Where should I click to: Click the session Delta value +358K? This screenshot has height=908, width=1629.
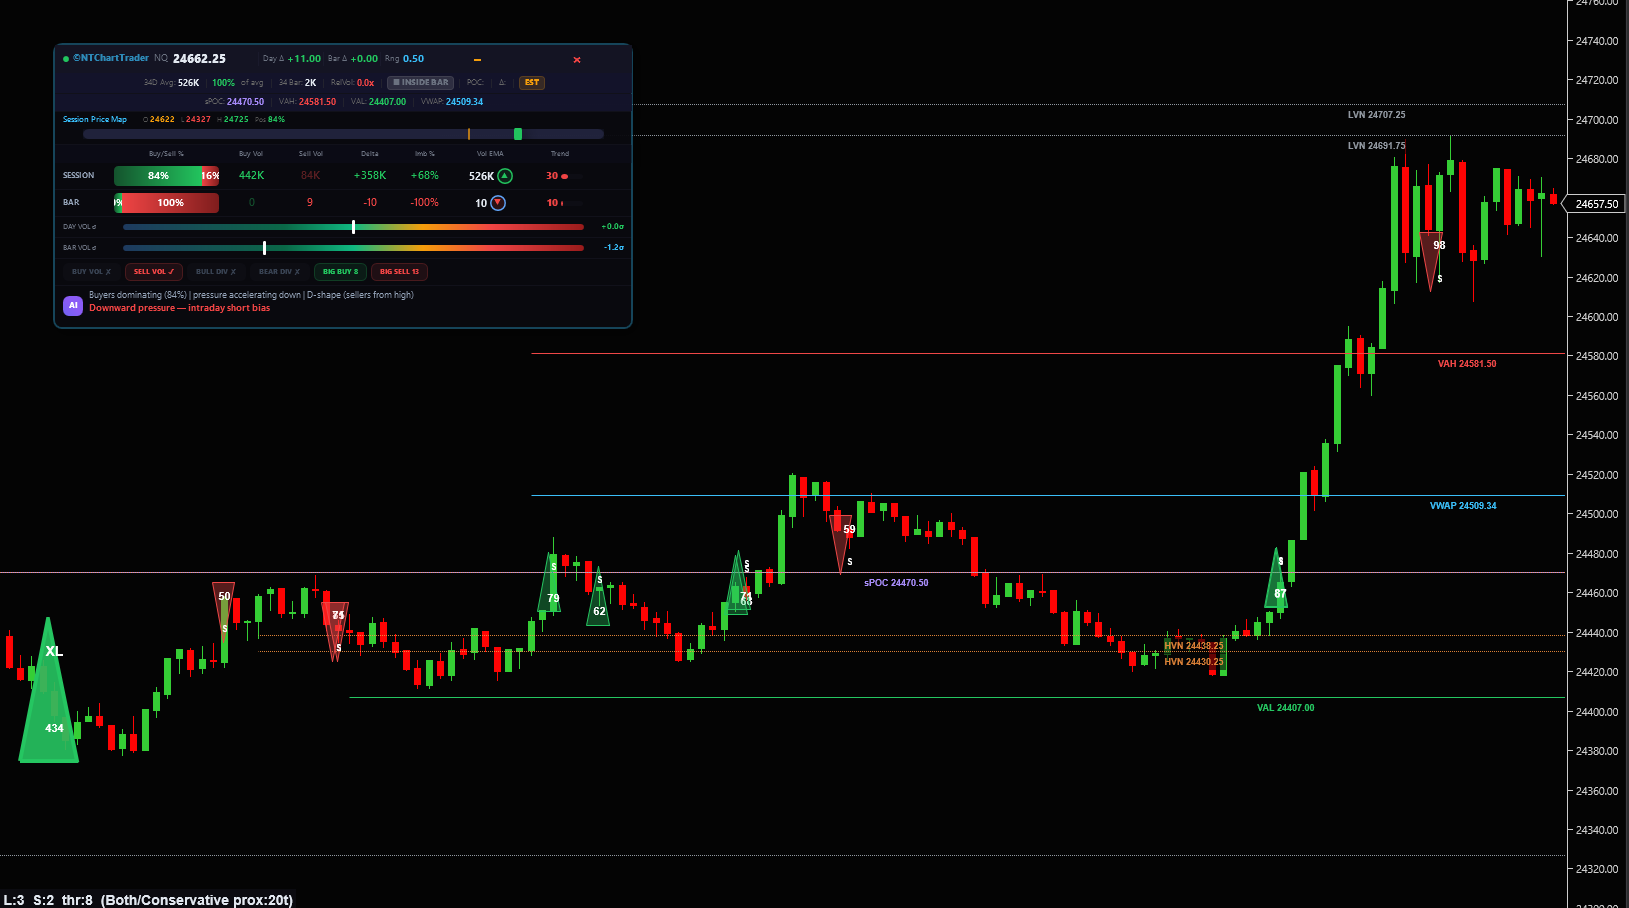coord(370,176)
